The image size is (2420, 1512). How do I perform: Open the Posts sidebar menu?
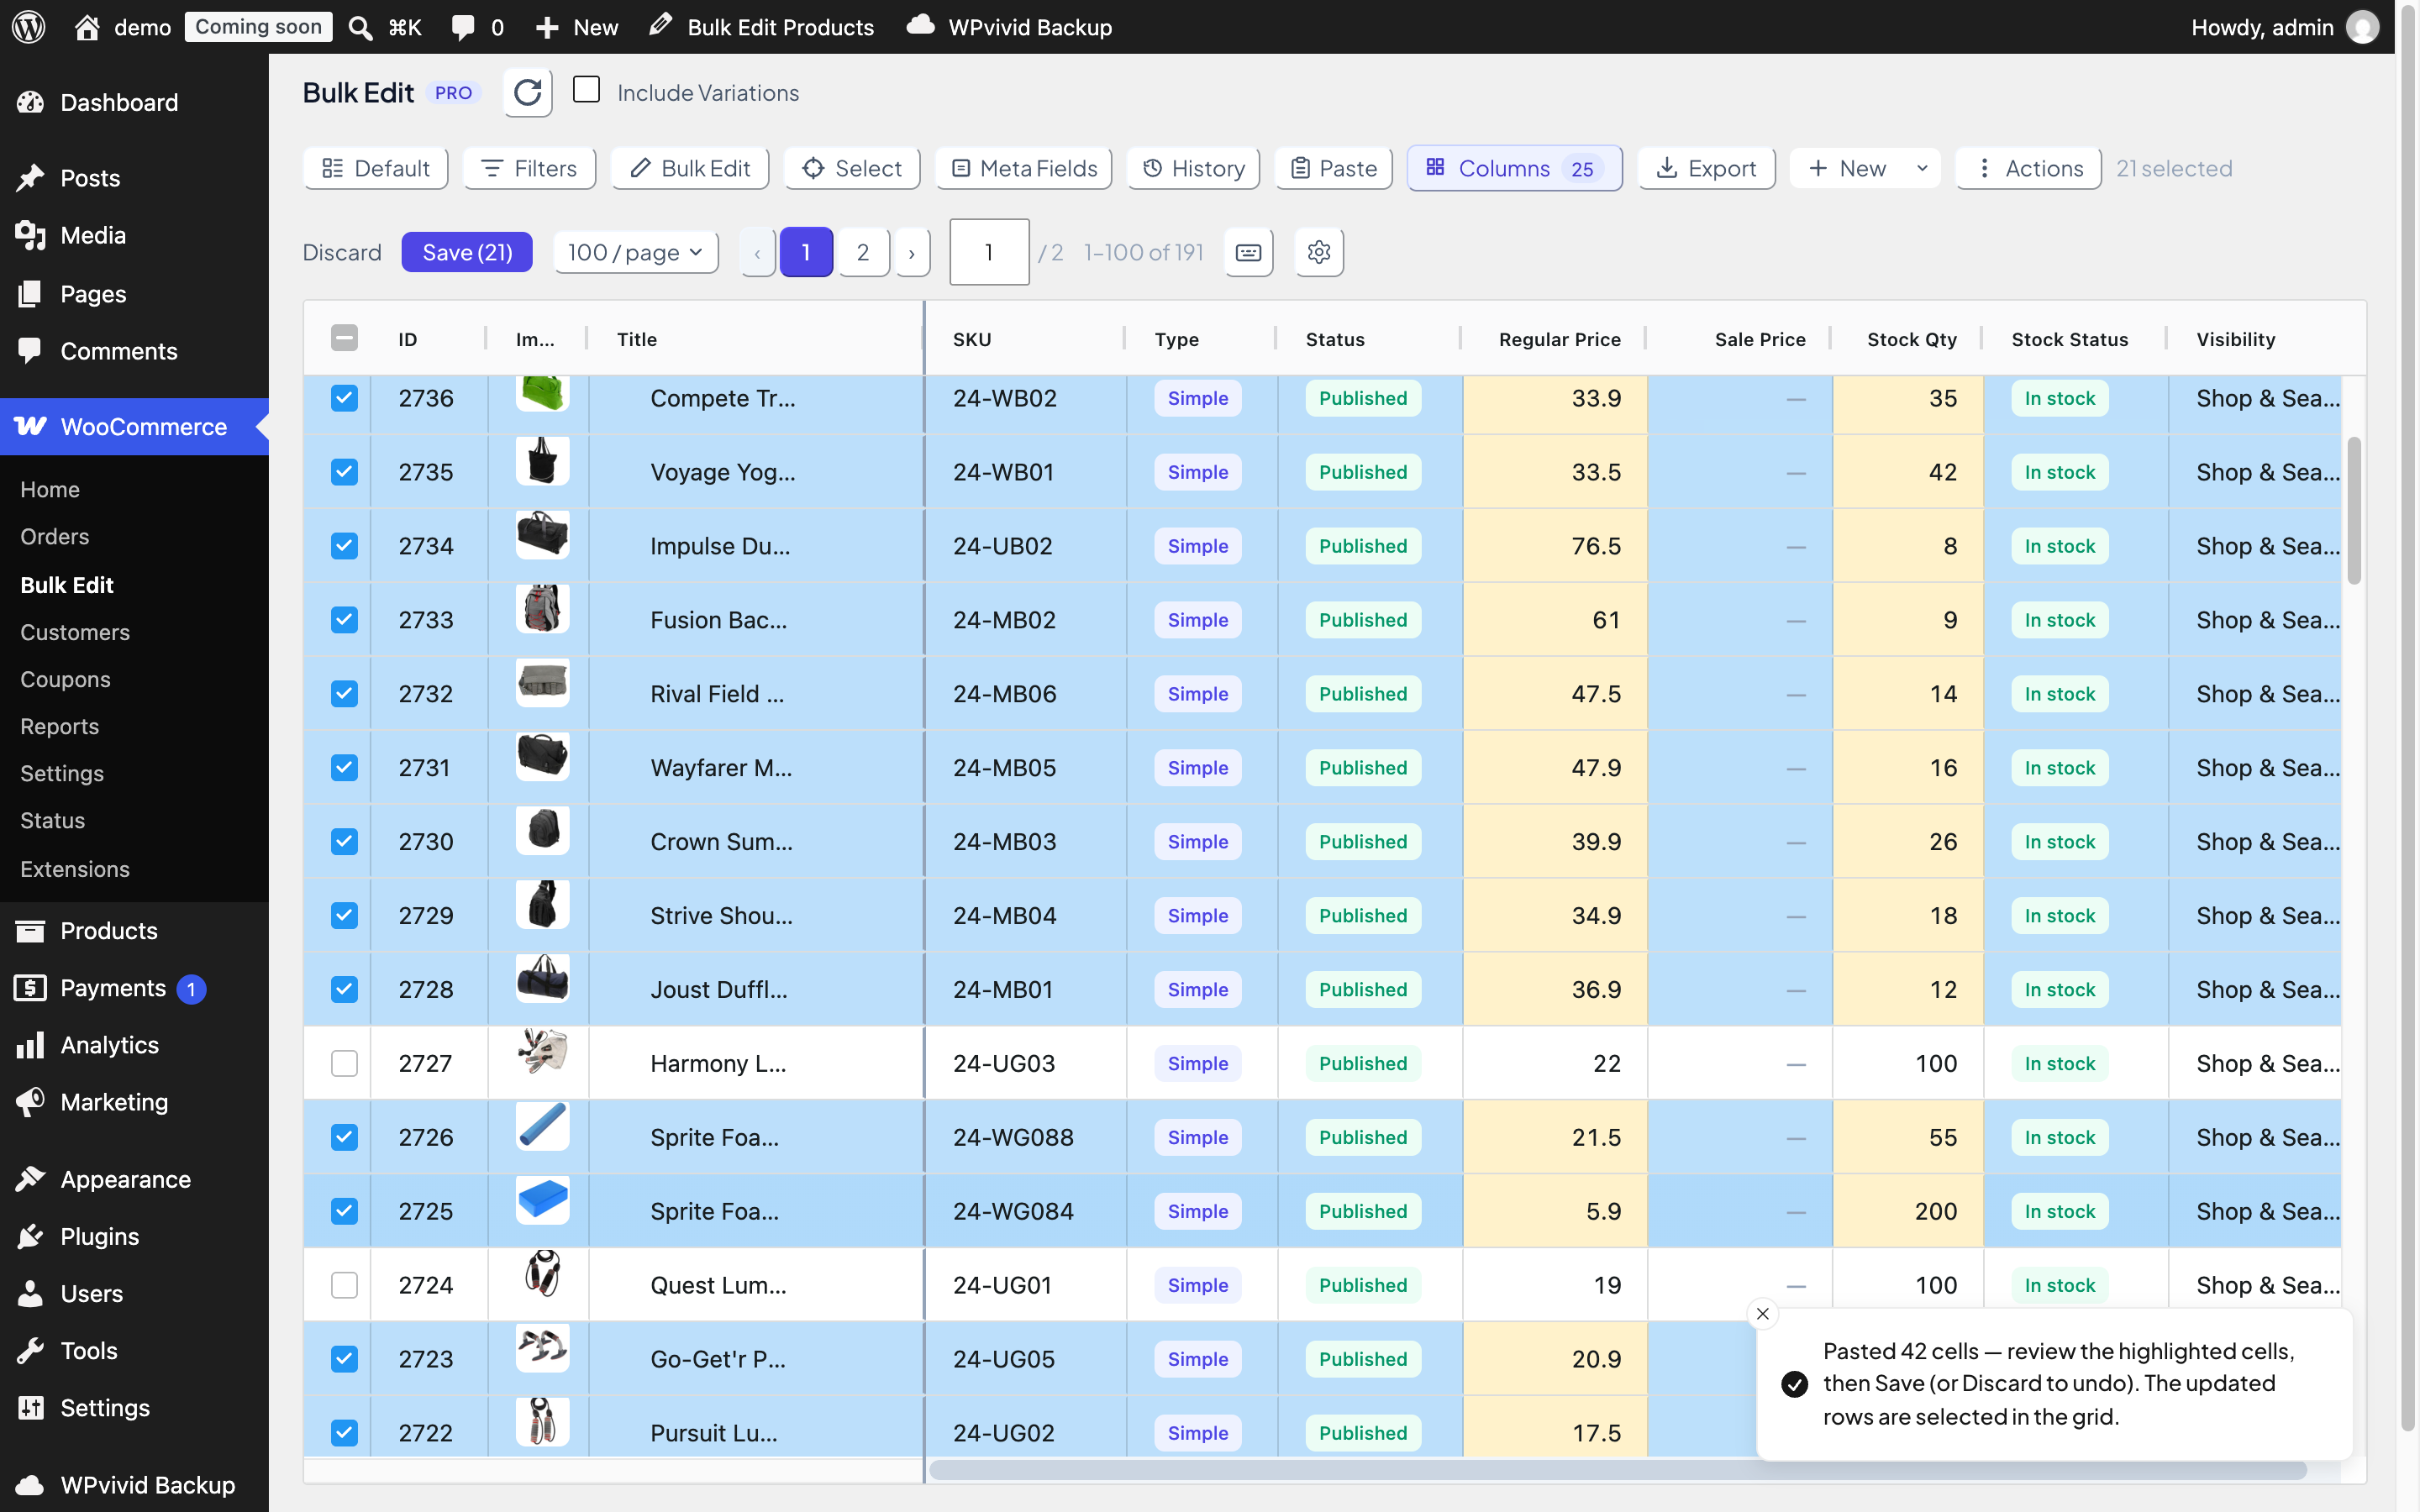coord(134,178)
